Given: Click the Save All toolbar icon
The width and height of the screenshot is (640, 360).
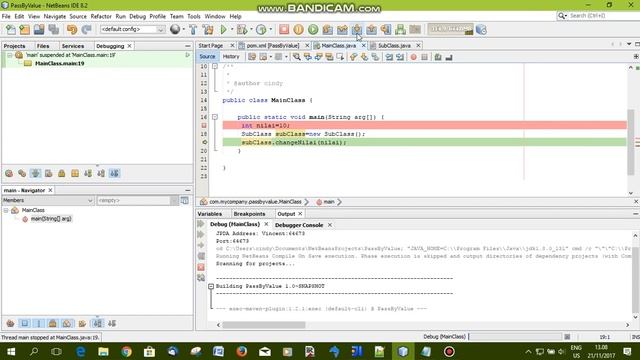Looking at the screenshot, I should [53, 29].
